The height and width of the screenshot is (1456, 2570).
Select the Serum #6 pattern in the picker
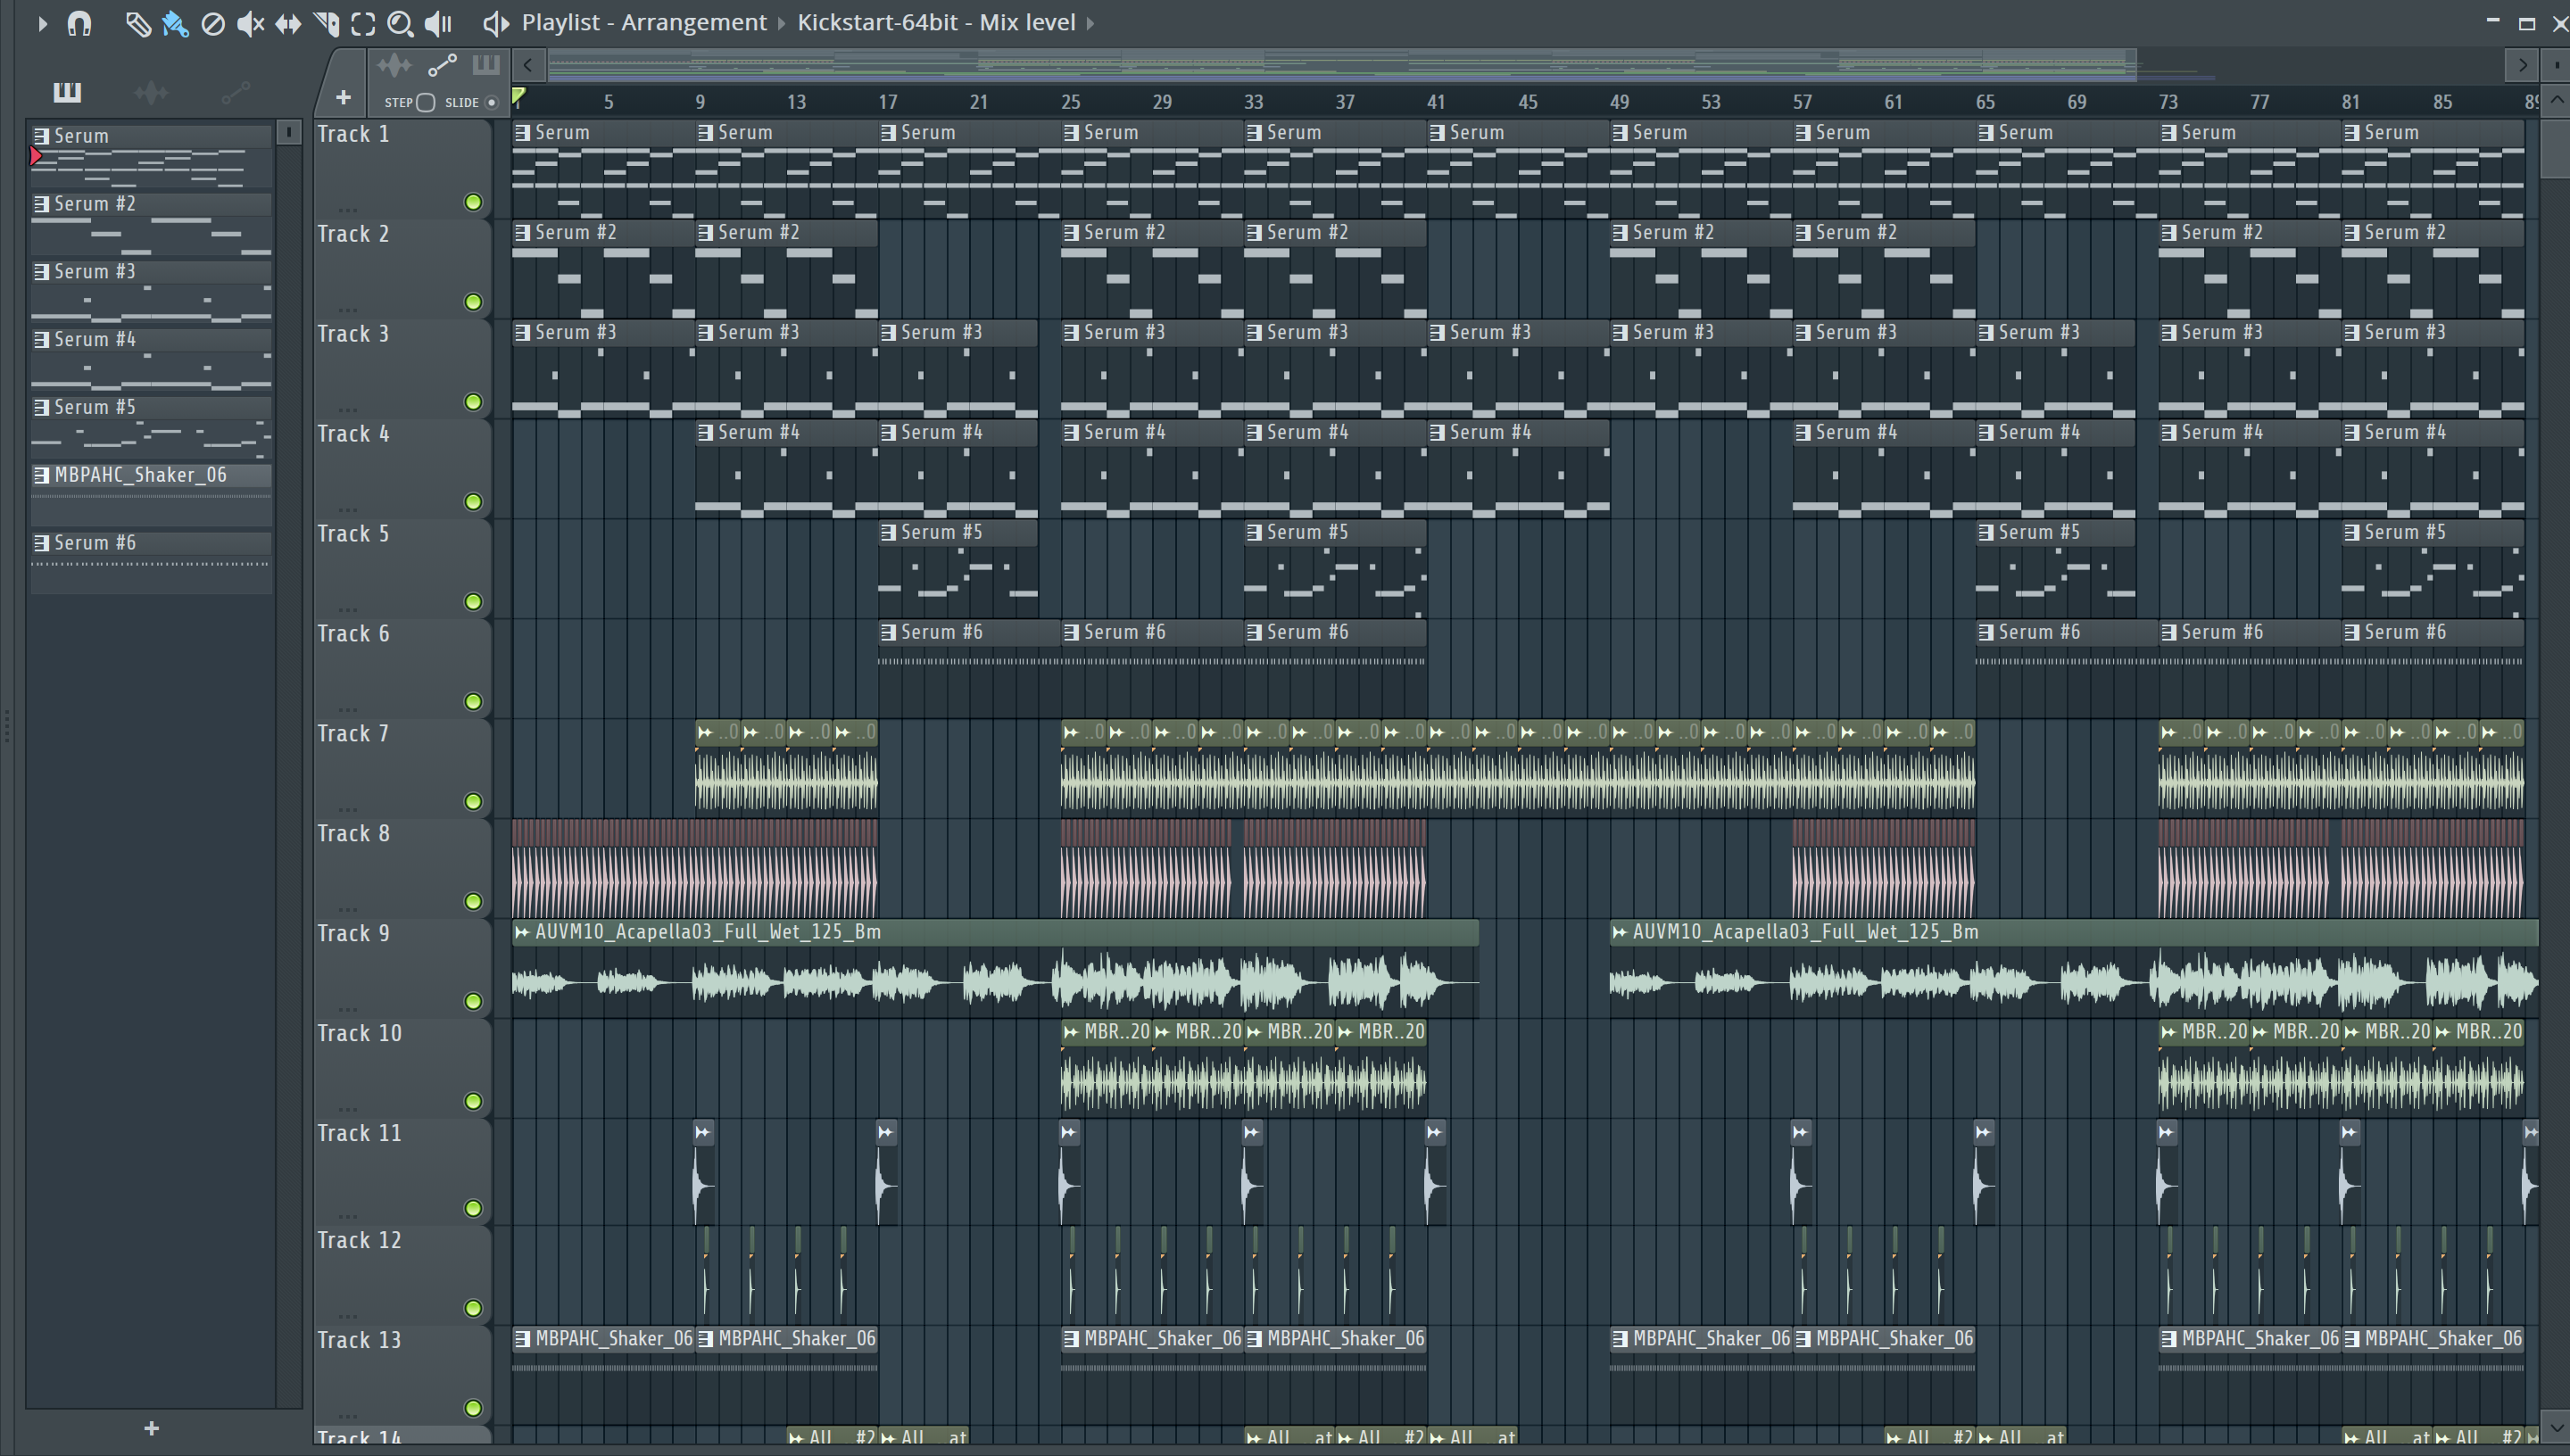151,564
